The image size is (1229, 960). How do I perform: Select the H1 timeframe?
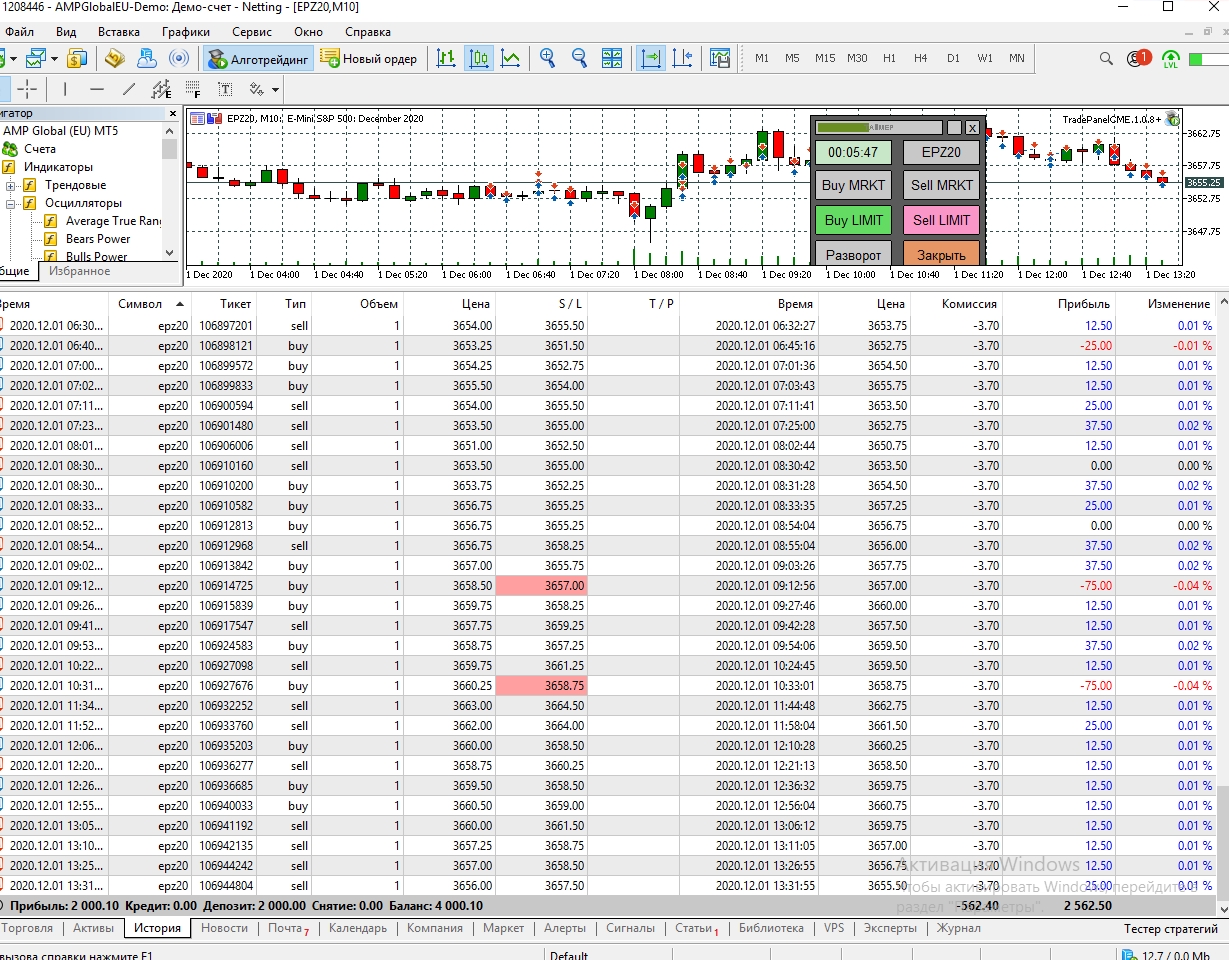tap(889, 59)
